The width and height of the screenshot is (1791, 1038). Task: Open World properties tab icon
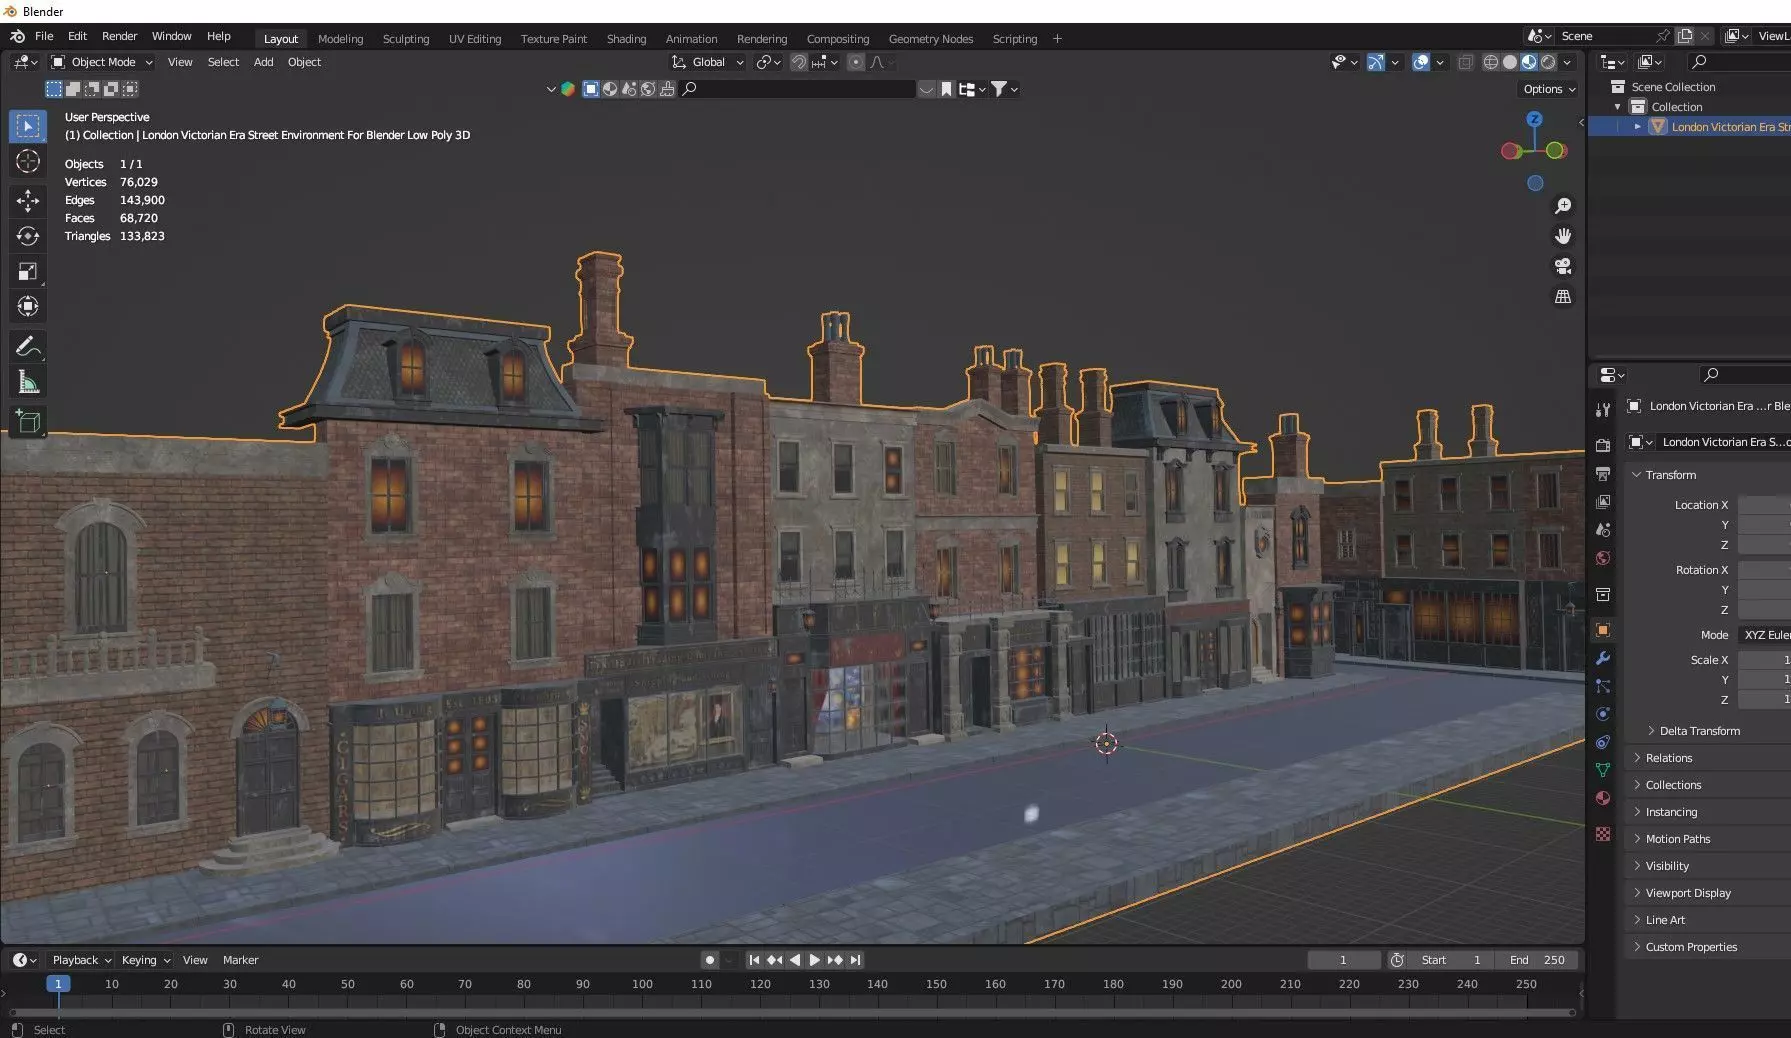pyautogui.click(x=1603, y=558)
